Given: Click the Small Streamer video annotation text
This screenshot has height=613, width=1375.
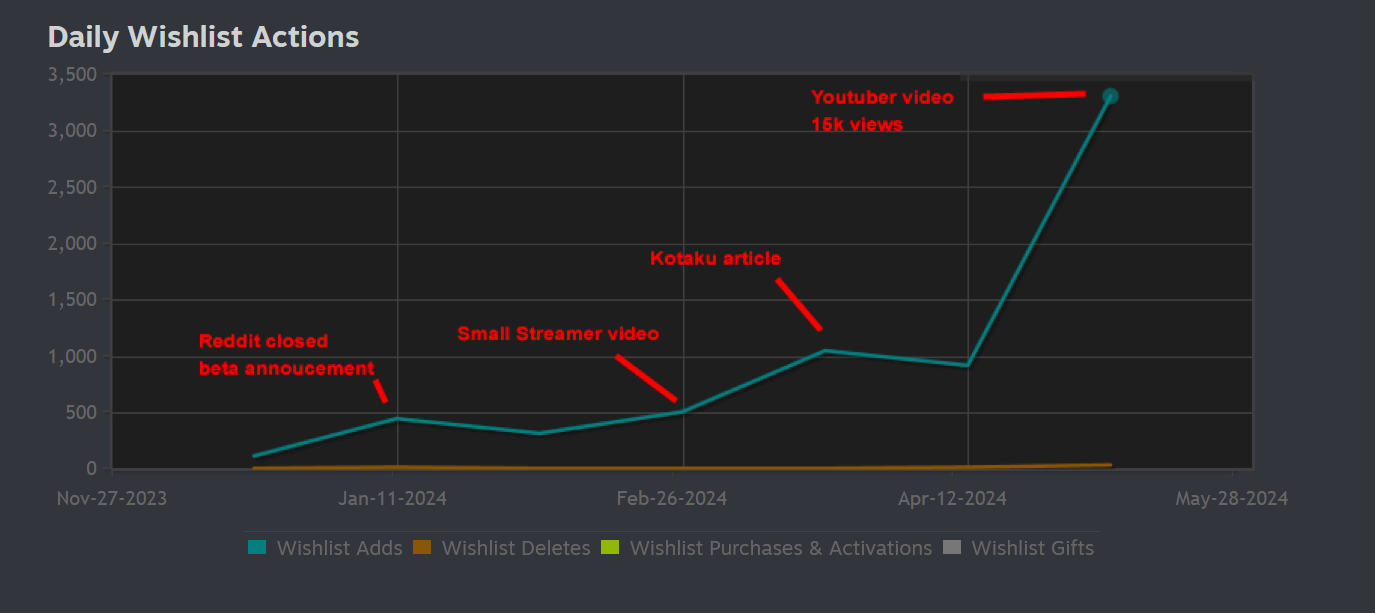Looking at the screenshot, I should click(558, 334).
